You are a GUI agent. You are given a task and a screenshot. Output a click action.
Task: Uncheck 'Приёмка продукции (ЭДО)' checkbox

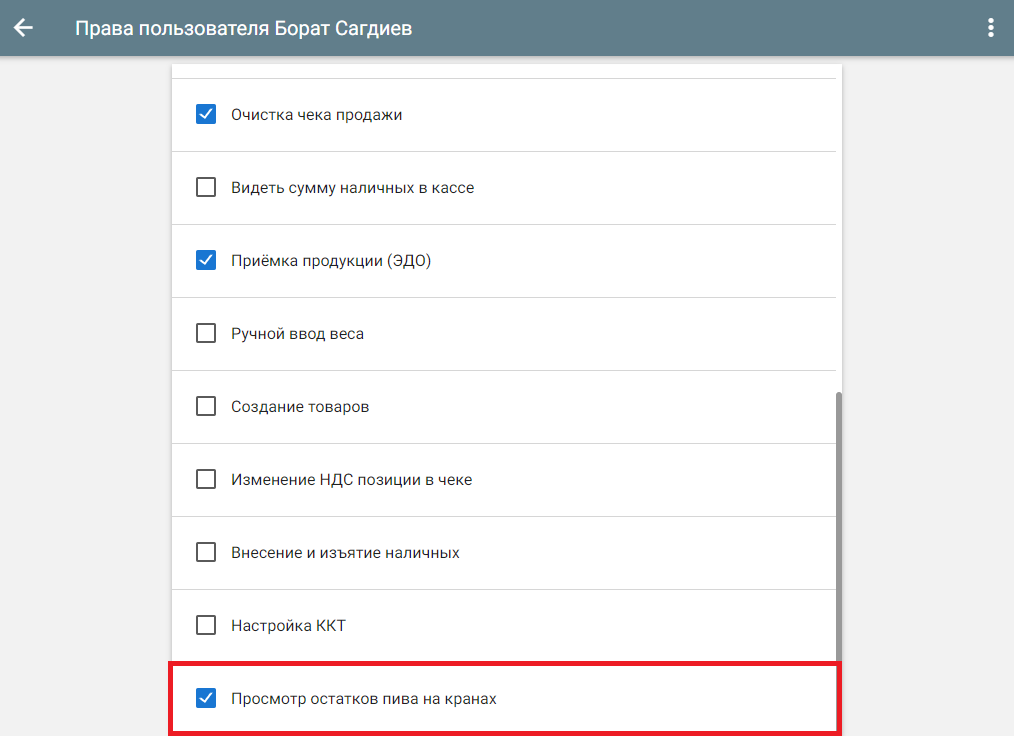tap(206, 260)
